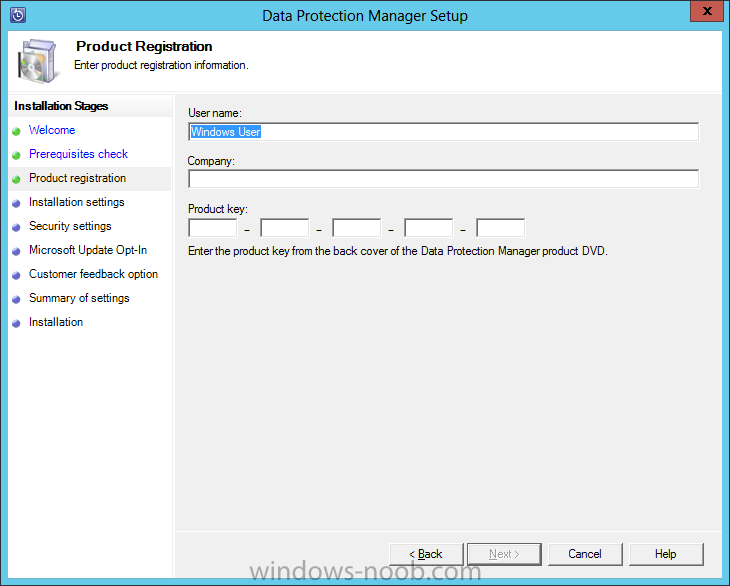Click the first product key box

pos(213,228)
